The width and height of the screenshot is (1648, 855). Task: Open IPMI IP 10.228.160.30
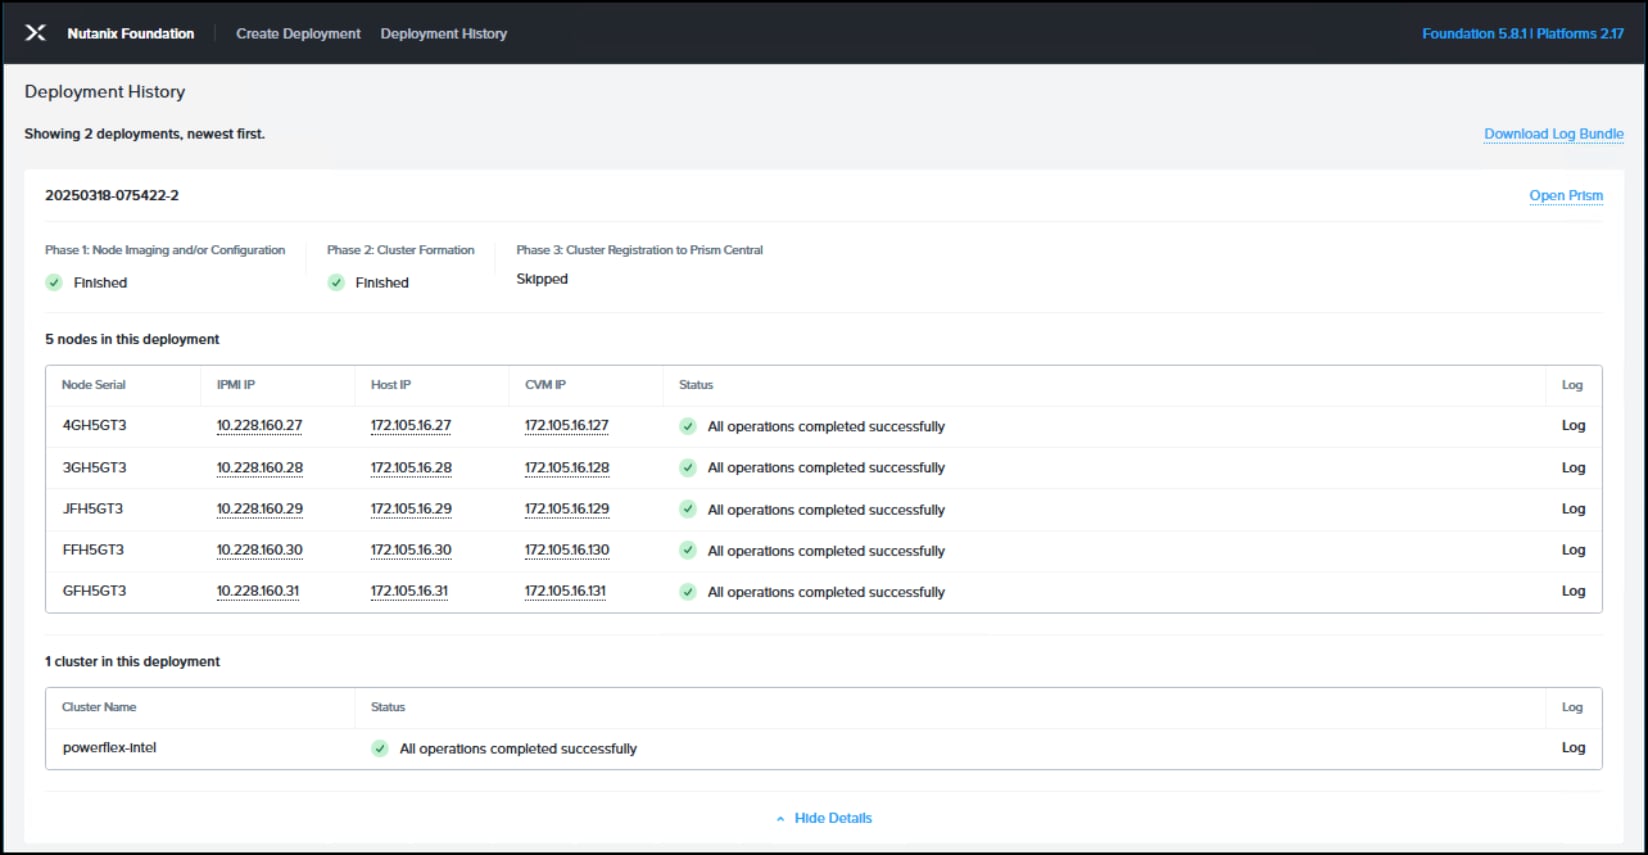pyautogui.click(x=260, y=550)
